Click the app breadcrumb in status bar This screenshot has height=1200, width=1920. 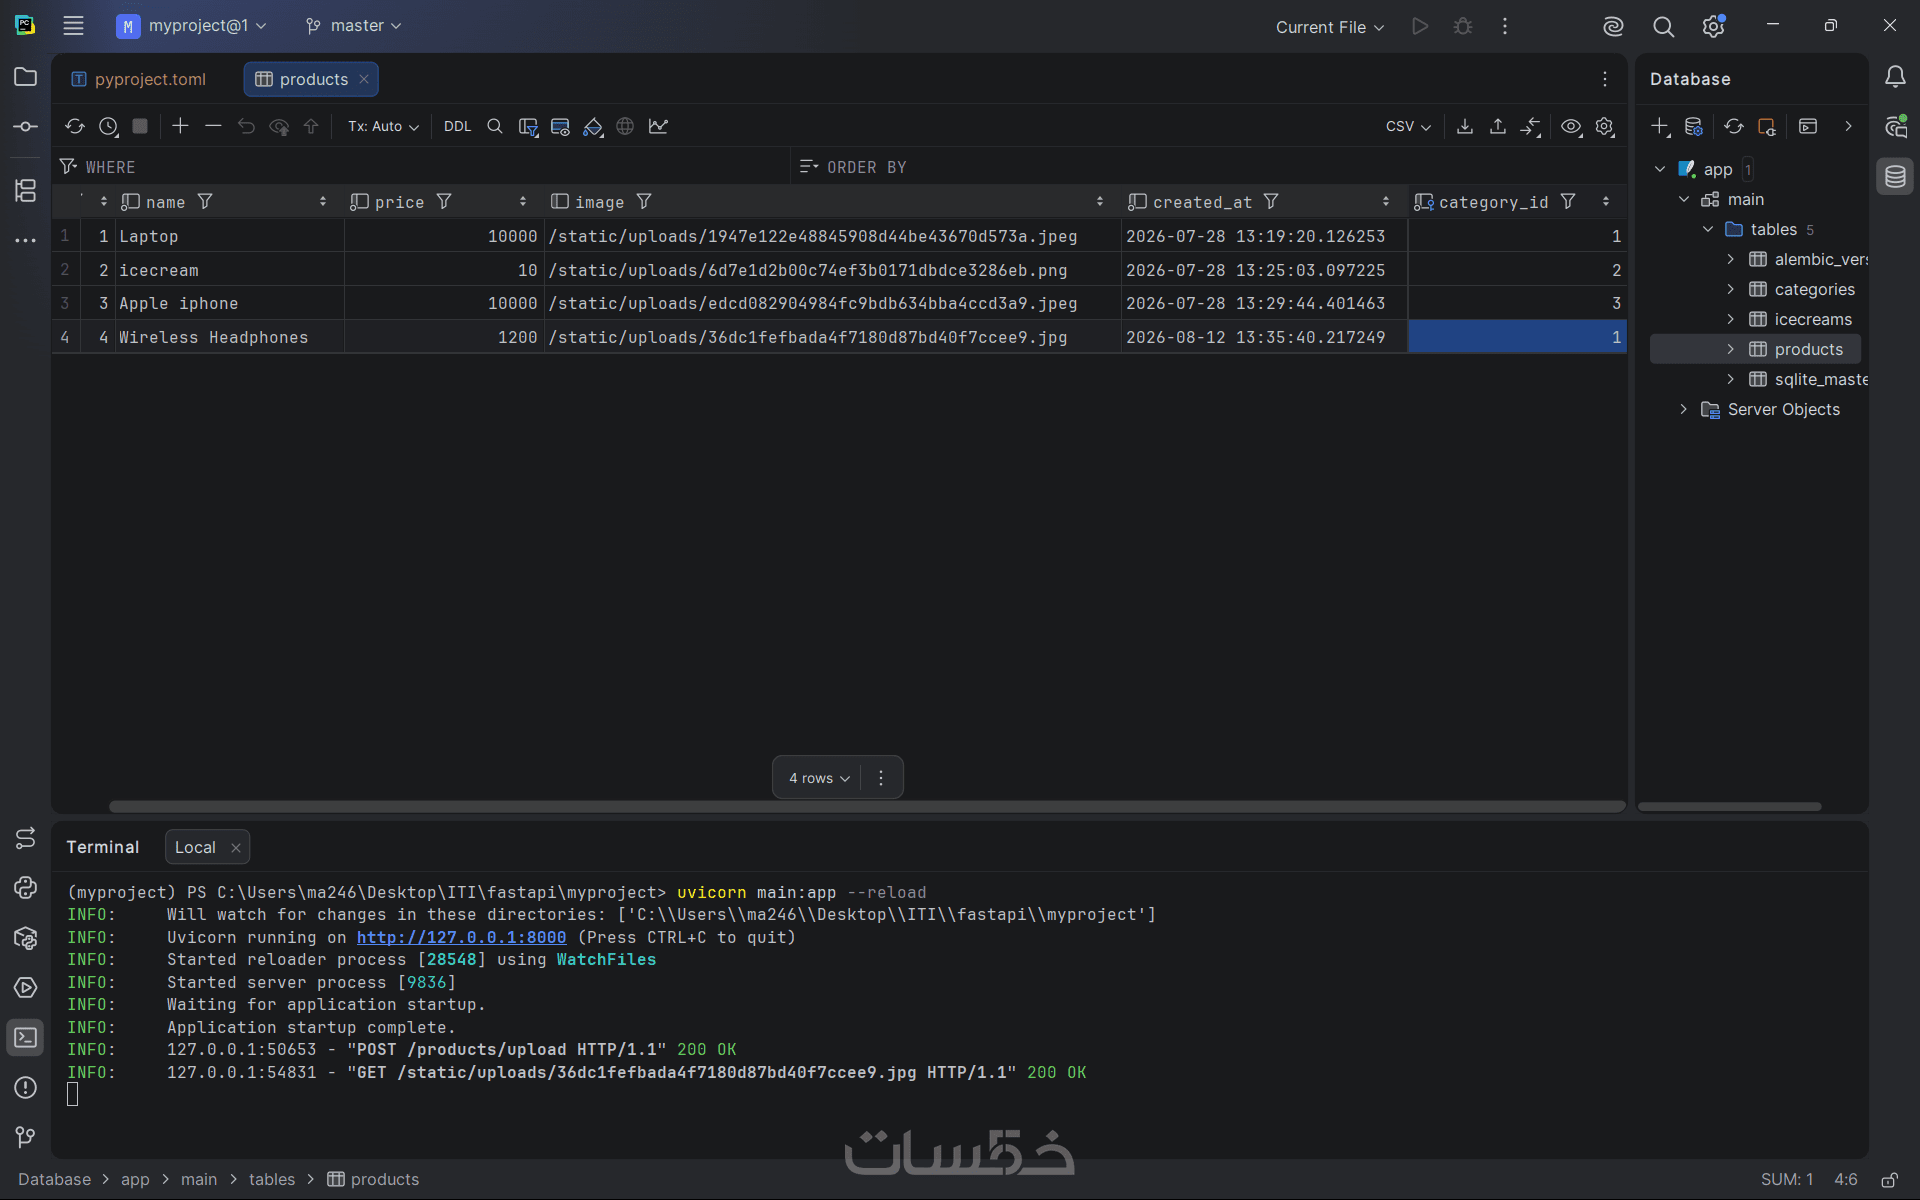click(135, 1179)
